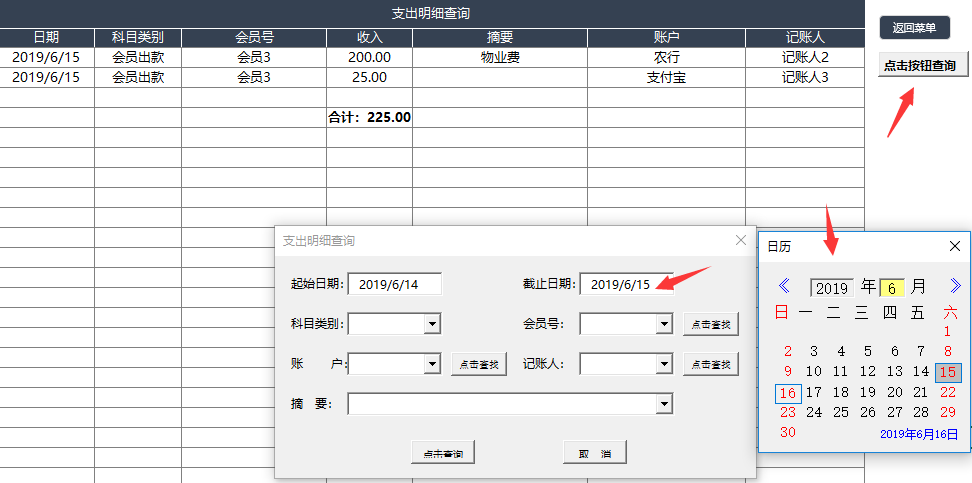Select the cell with amount 25.00
This screenshot has width=972, height=483.
pyautogui.click(x=369, y=78)
